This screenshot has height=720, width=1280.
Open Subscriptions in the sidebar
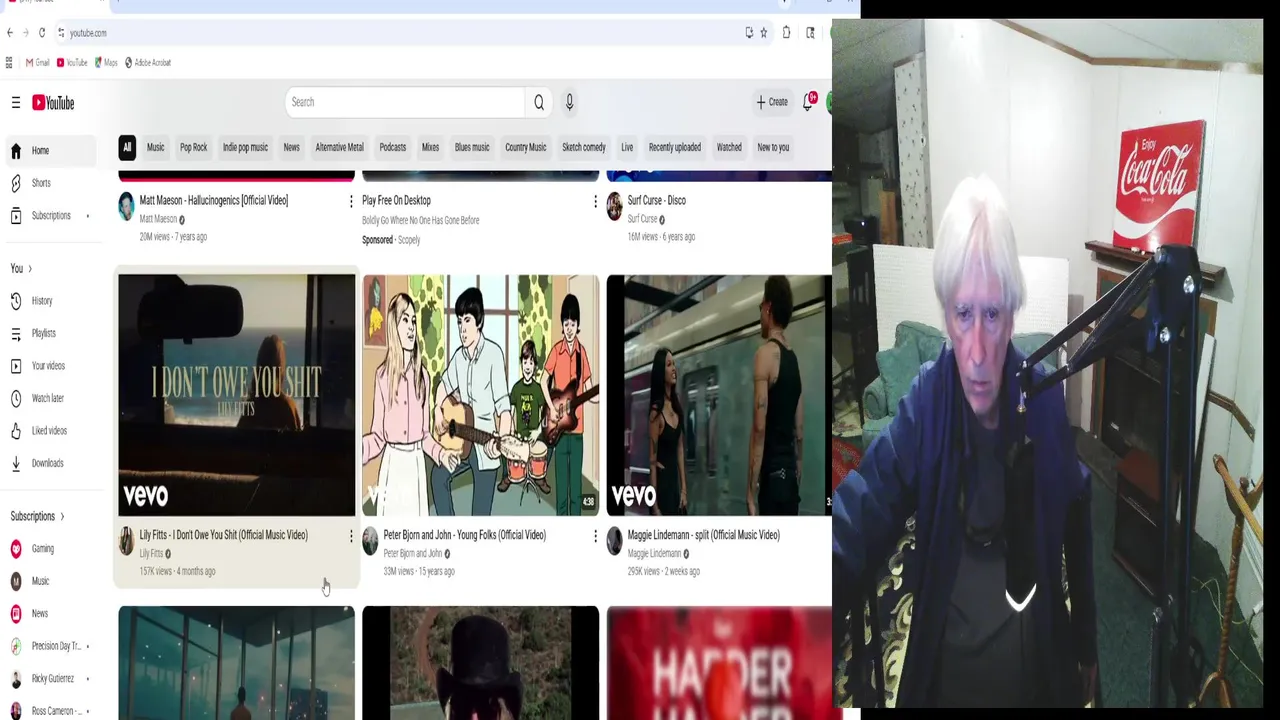[x=50, y=216]
